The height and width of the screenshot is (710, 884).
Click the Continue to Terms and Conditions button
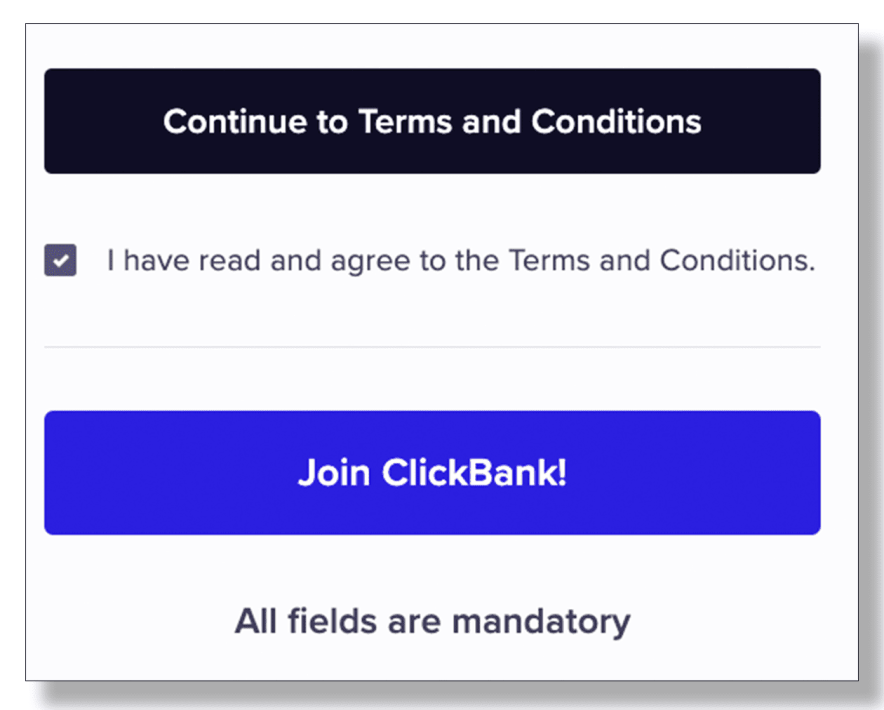[x=432, y=121]
